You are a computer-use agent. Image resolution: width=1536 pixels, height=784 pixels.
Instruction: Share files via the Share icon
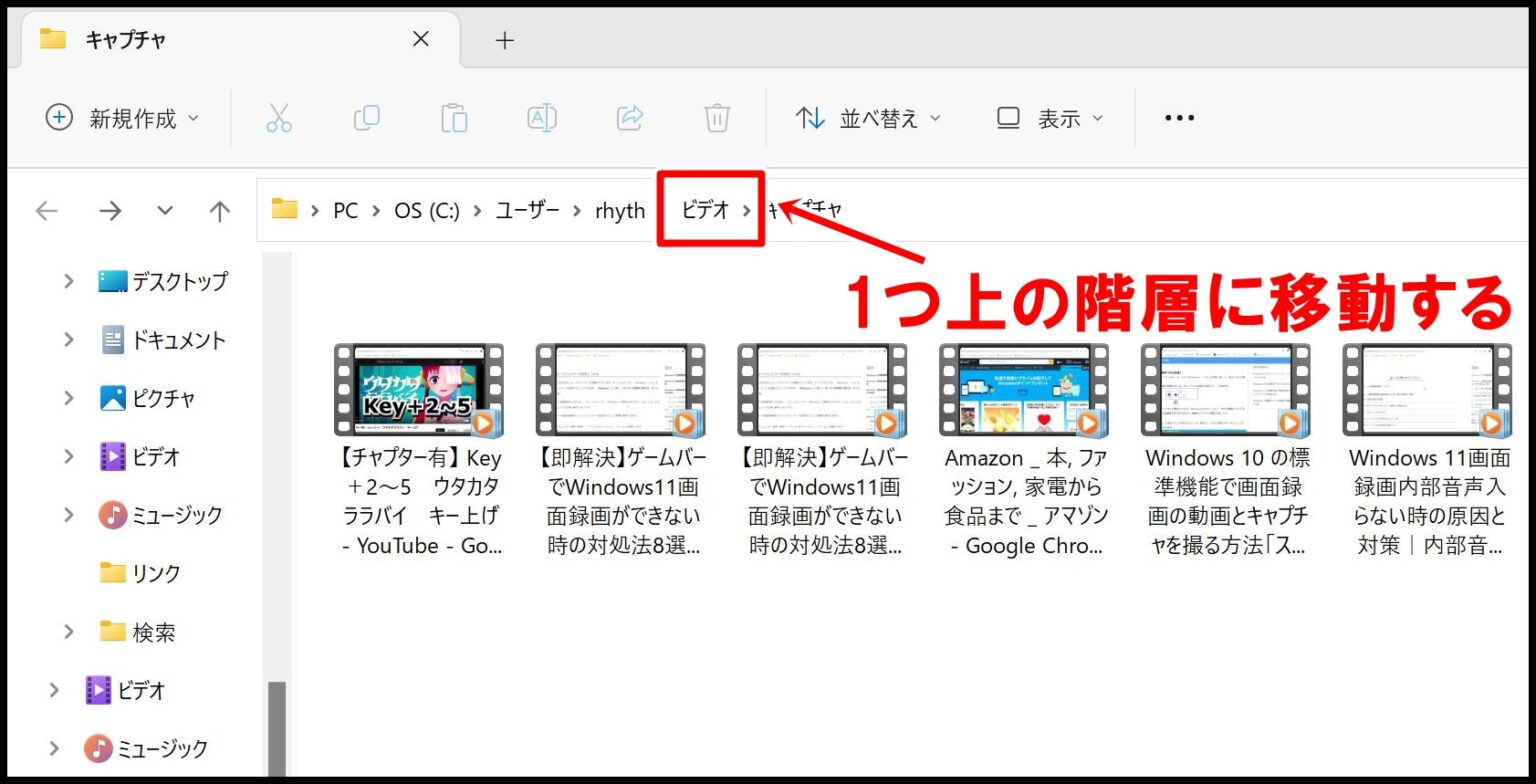coord(629,117)
